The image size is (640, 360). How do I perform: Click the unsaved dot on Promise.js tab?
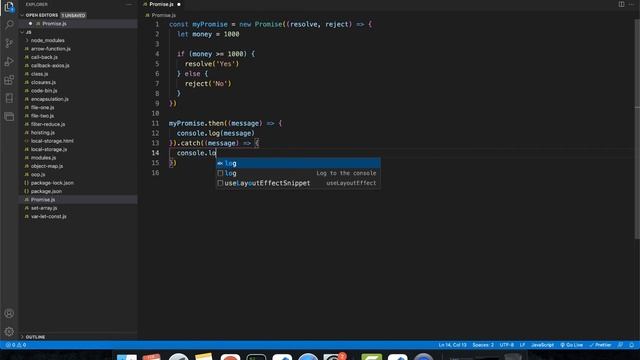point(179,4)
